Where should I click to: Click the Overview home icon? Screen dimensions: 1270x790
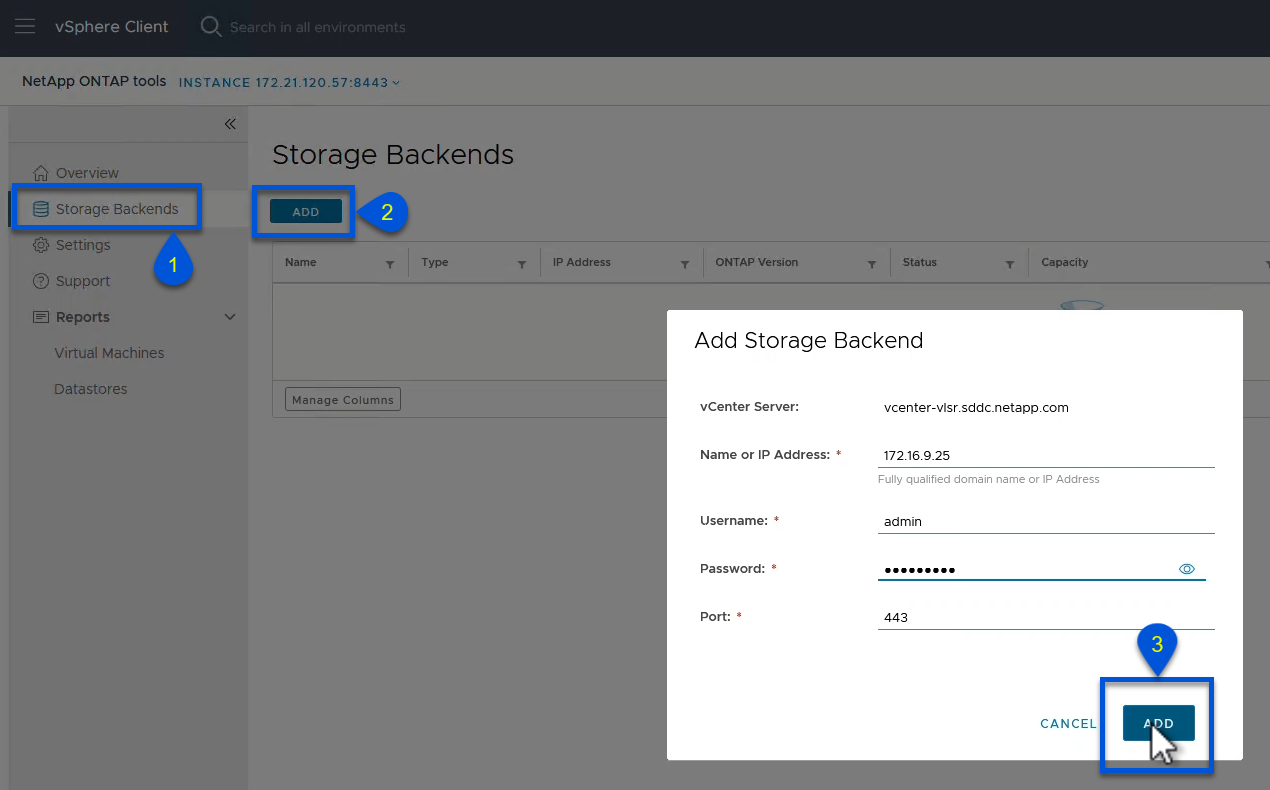pos(41,173)
